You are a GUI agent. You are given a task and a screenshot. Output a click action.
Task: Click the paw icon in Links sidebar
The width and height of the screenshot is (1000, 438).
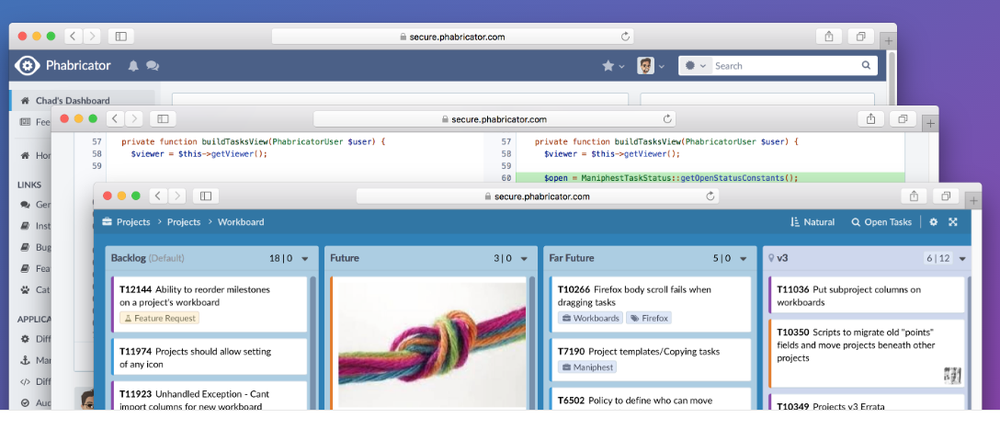click(x=25, y=289)
